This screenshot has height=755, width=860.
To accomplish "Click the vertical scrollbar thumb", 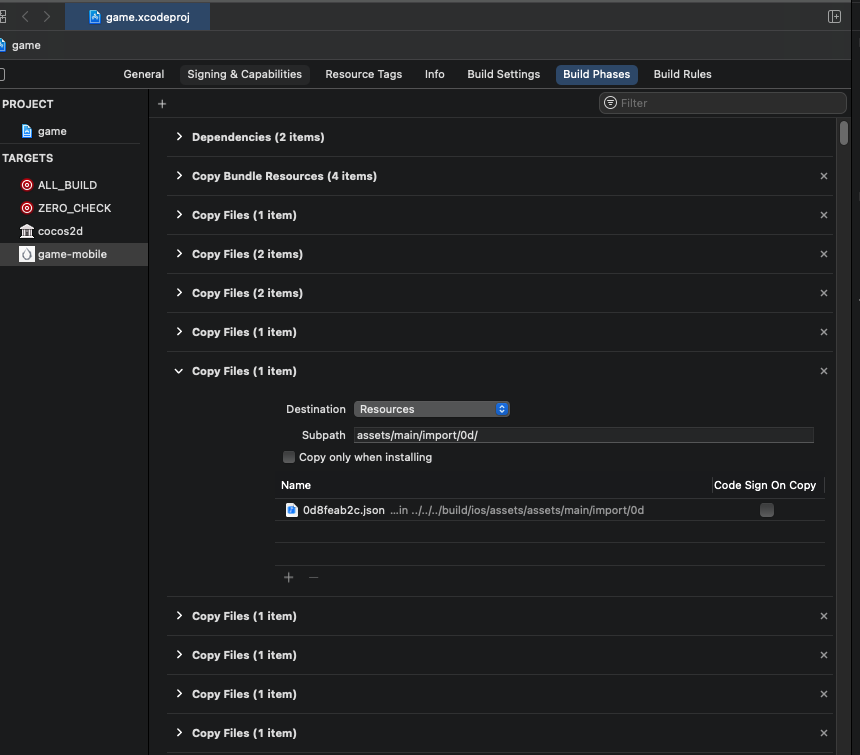I will (844, 133).
